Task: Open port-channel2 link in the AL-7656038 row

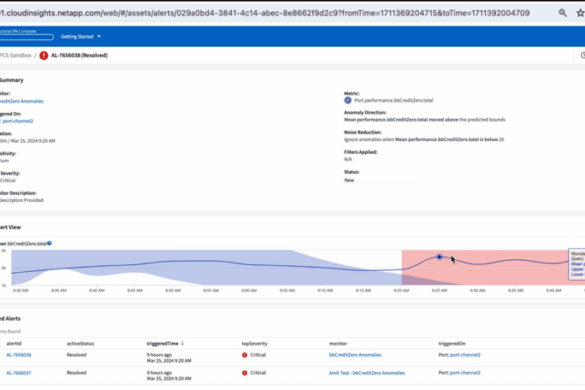Action: 465,355
